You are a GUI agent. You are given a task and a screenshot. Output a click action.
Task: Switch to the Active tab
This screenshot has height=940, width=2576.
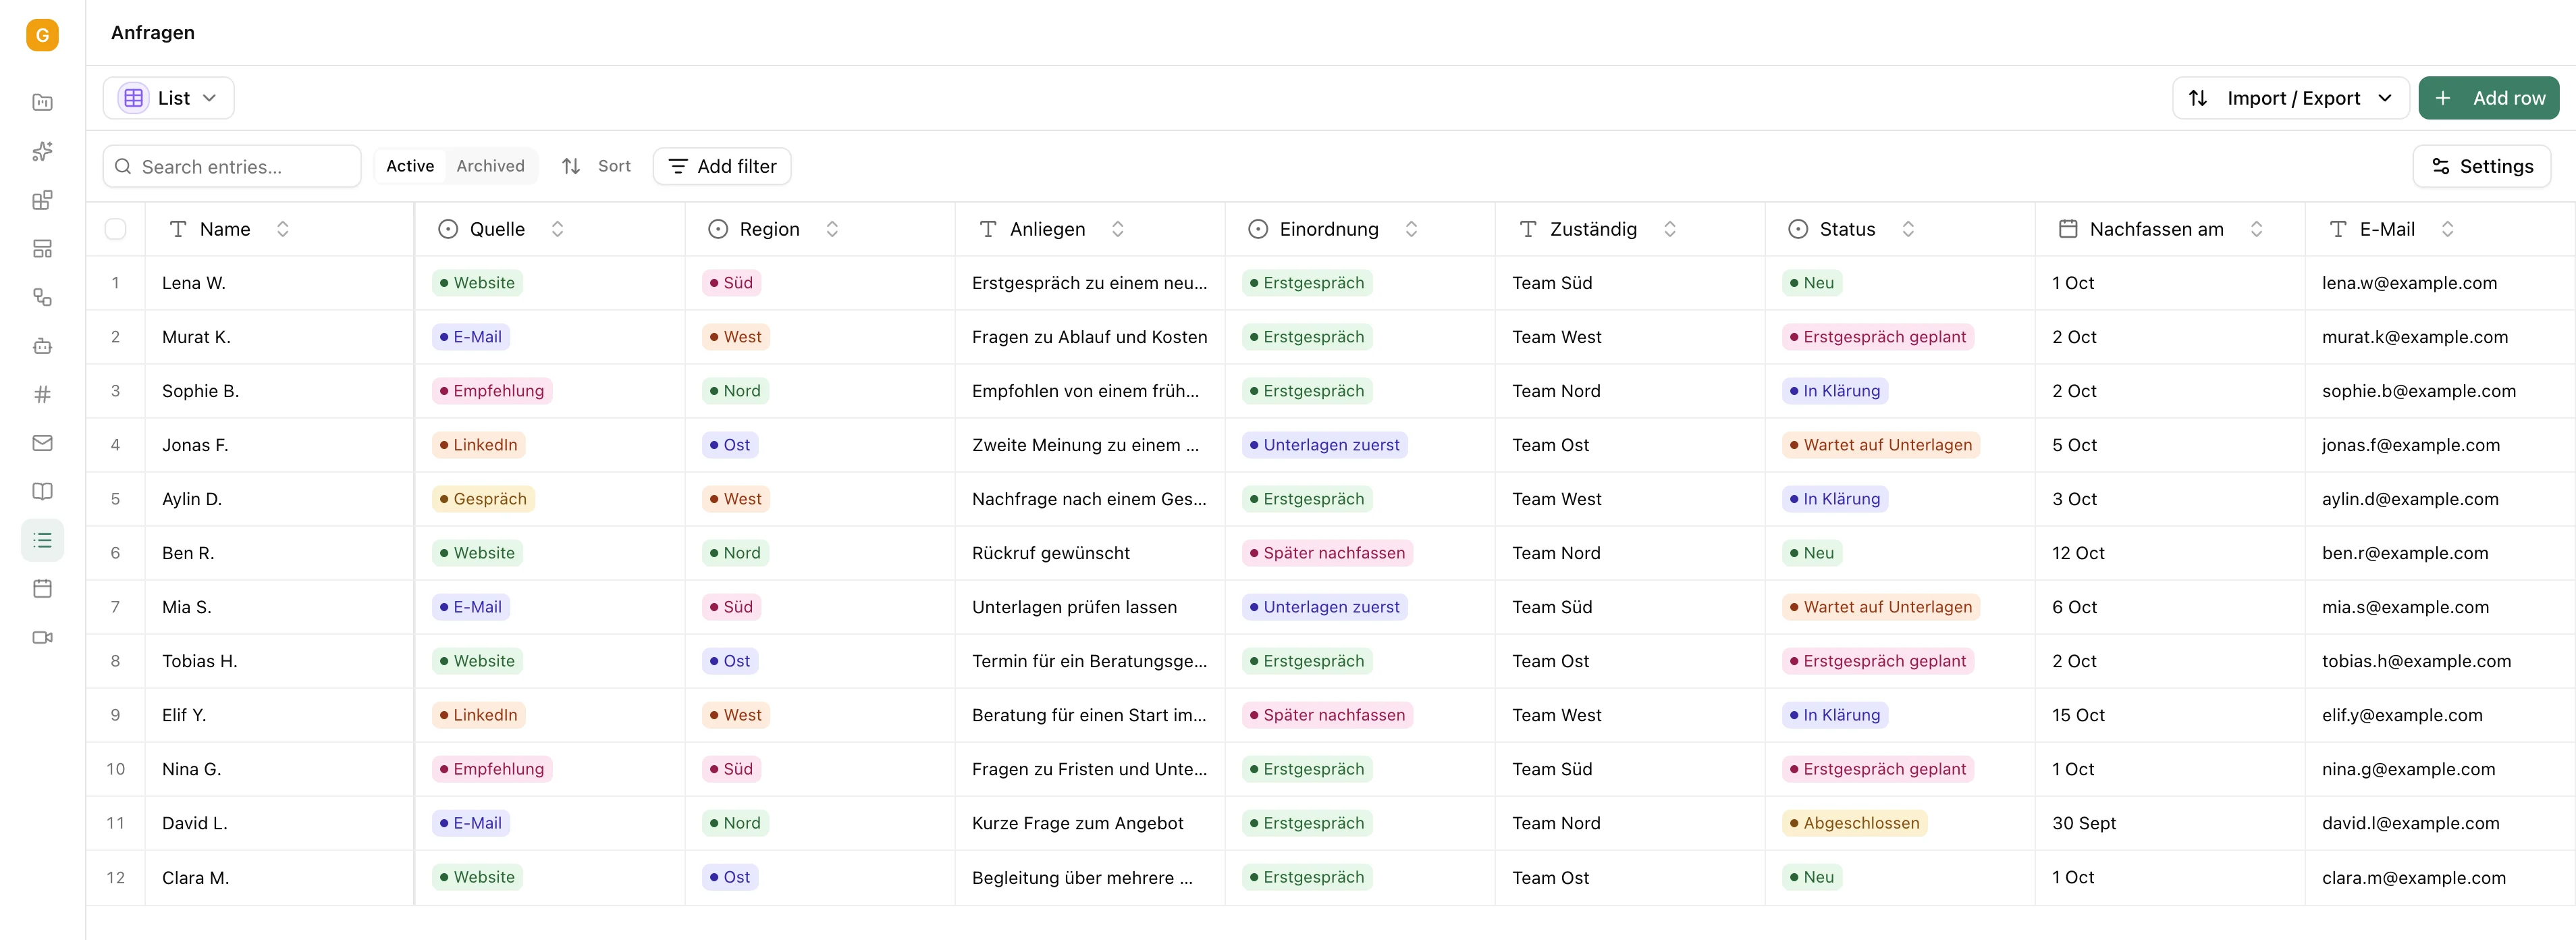coord(410,166)
